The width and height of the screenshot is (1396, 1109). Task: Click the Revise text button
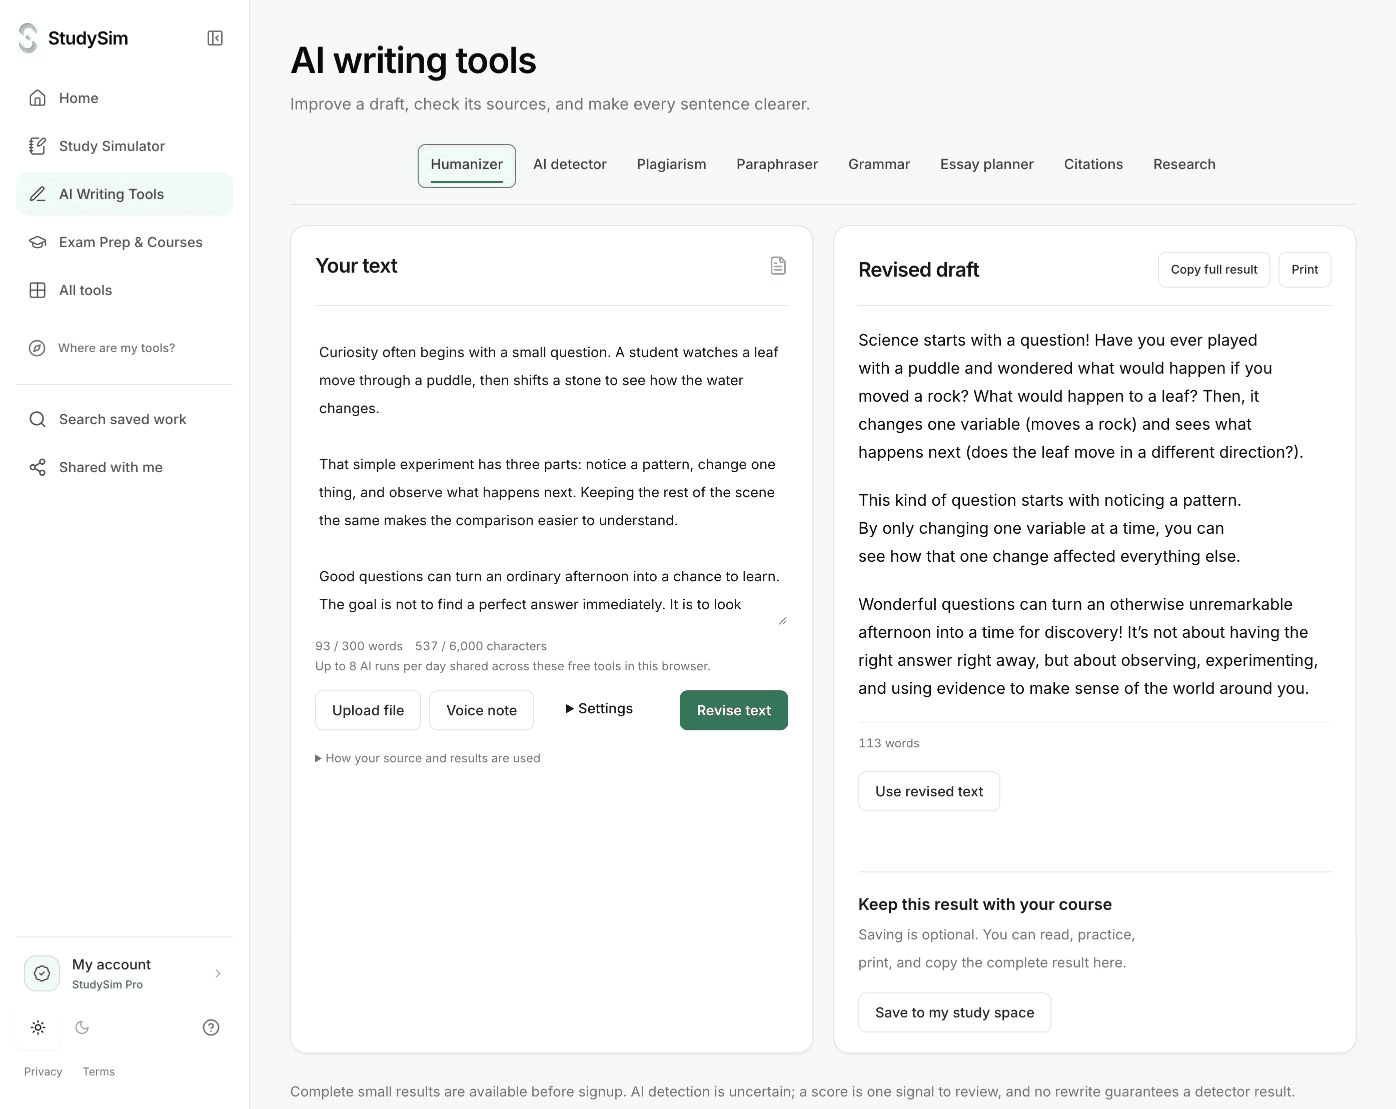pyautogui.click(x=734, y=710)
